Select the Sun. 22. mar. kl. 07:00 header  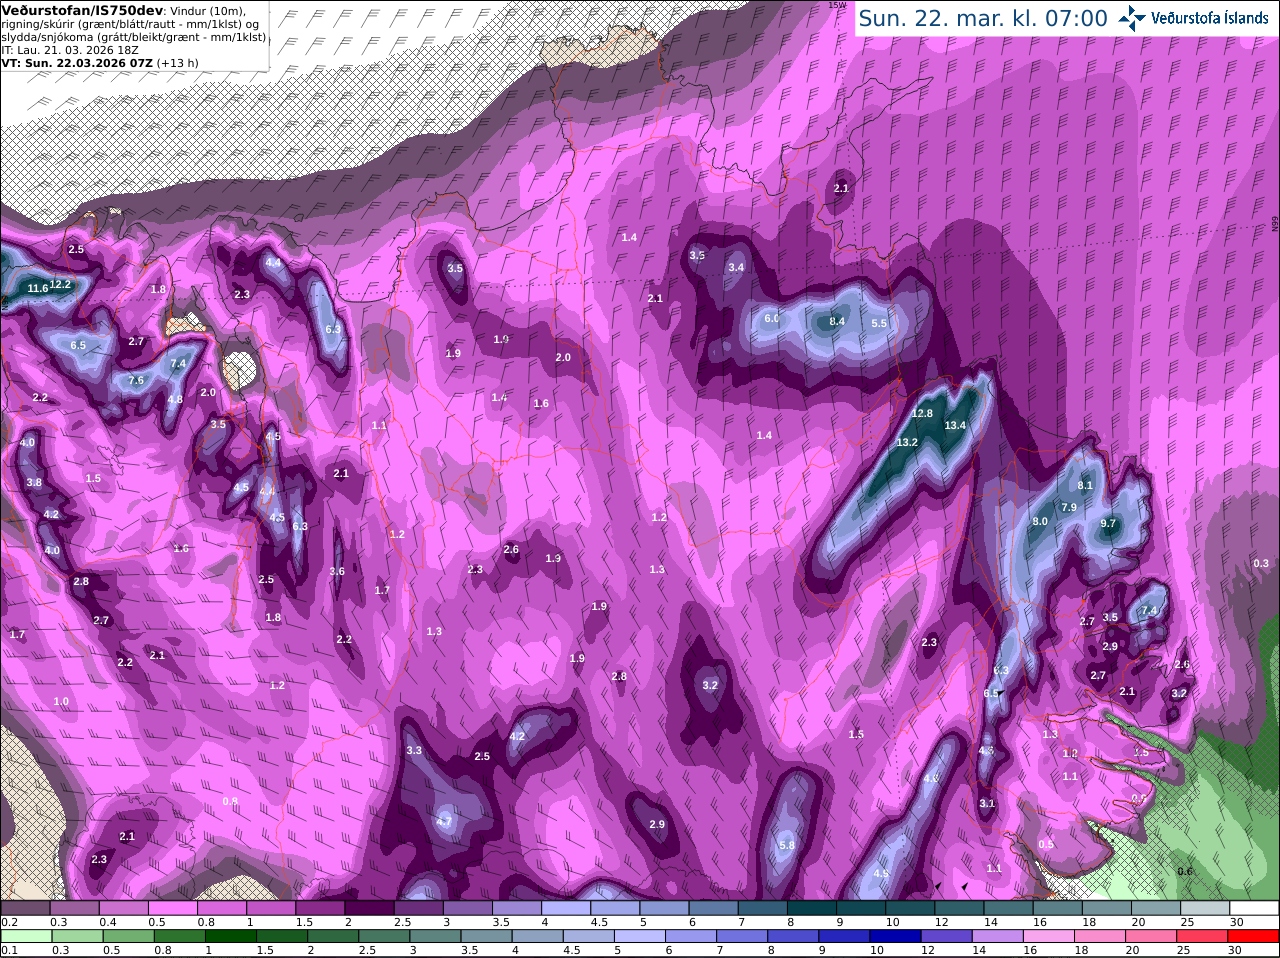(983, 18)
